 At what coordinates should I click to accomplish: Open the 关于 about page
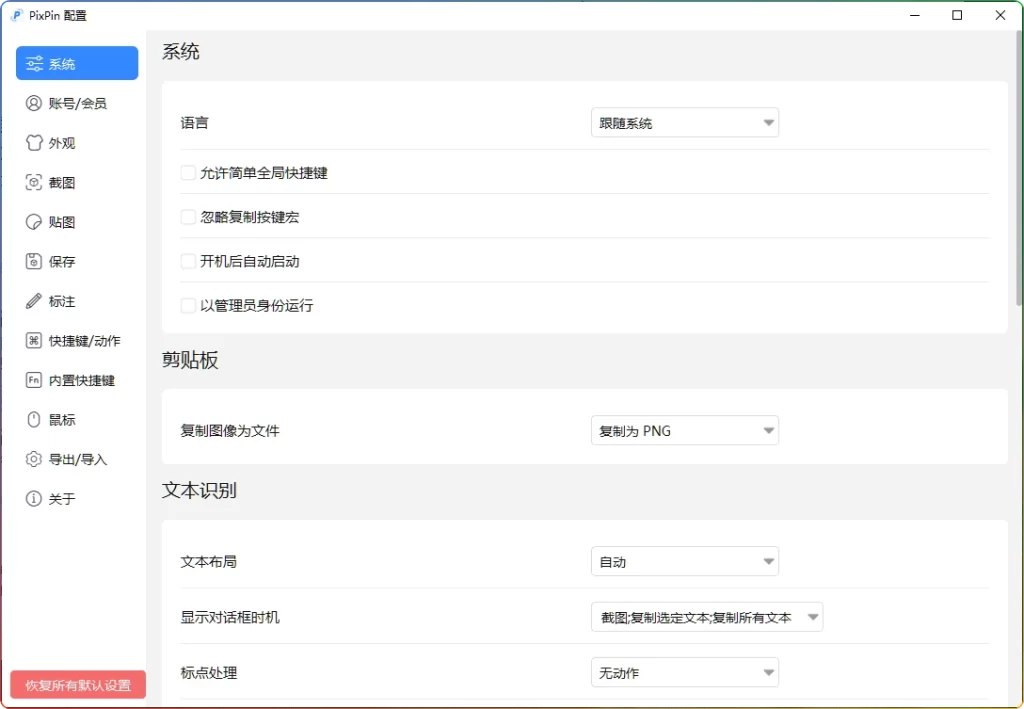point(60,499)
